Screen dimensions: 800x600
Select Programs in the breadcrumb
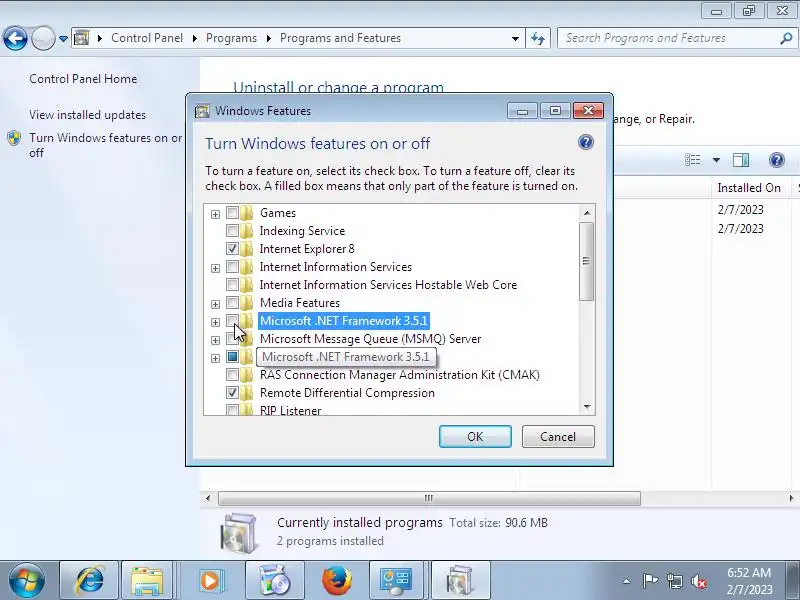pyautogui.click(x=231, y=38)
